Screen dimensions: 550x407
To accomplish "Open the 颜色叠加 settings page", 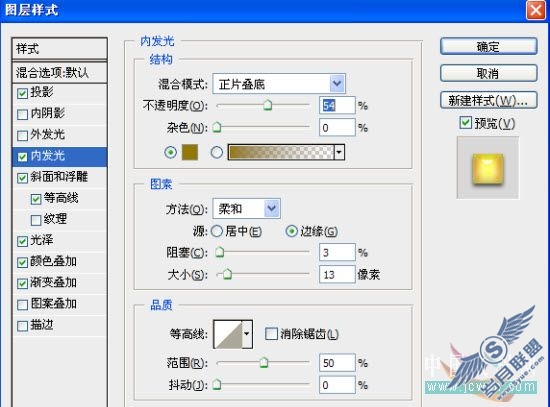I will click(53, 261).
